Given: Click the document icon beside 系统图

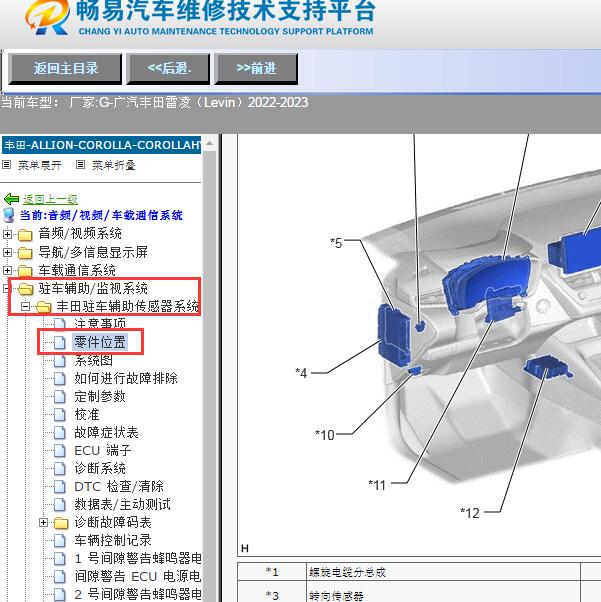Looking at the screenshot, I should pos(60,360).
